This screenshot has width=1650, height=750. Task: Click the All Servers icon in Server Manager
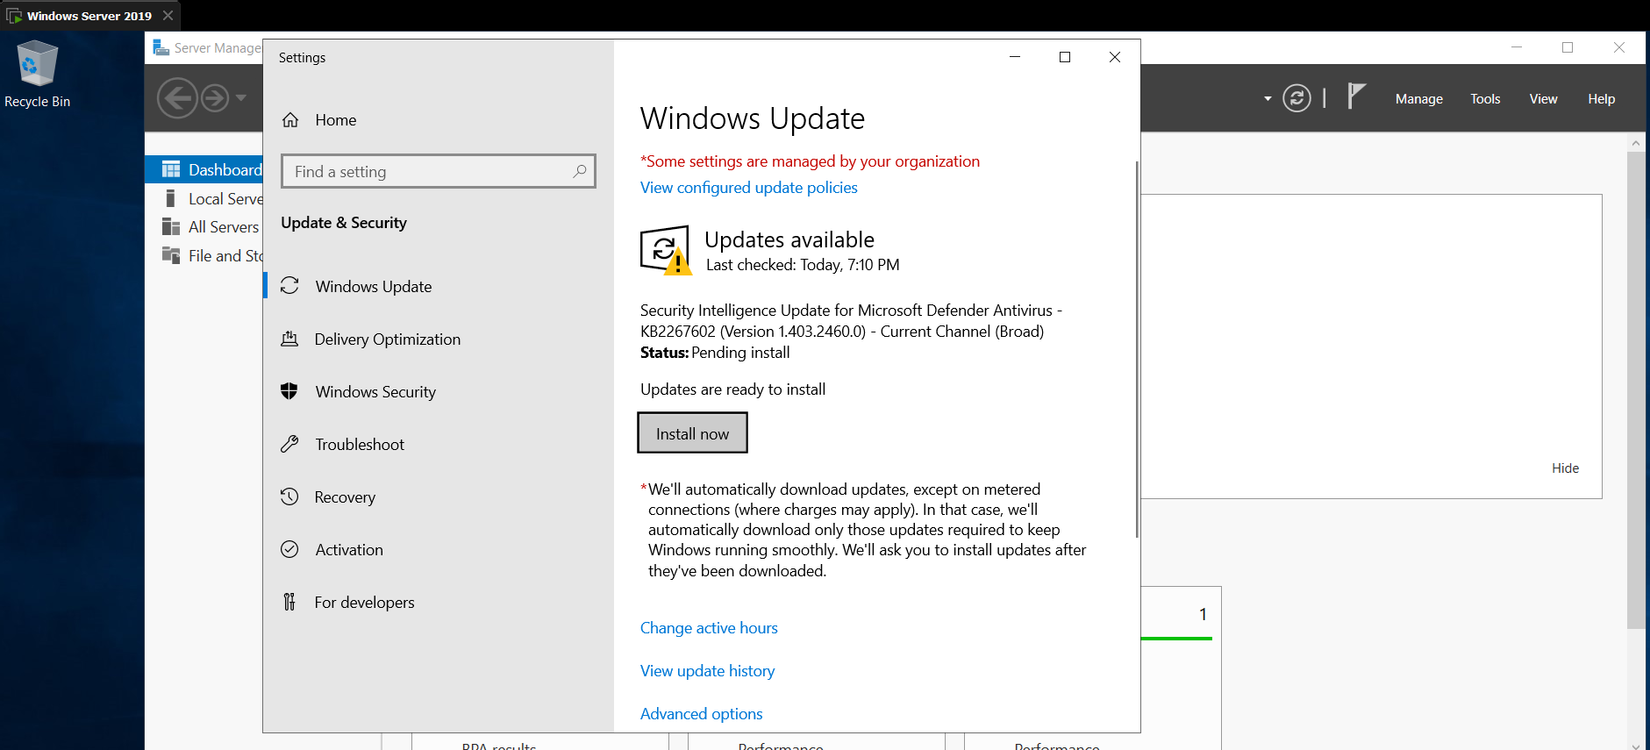click(171, 227)
